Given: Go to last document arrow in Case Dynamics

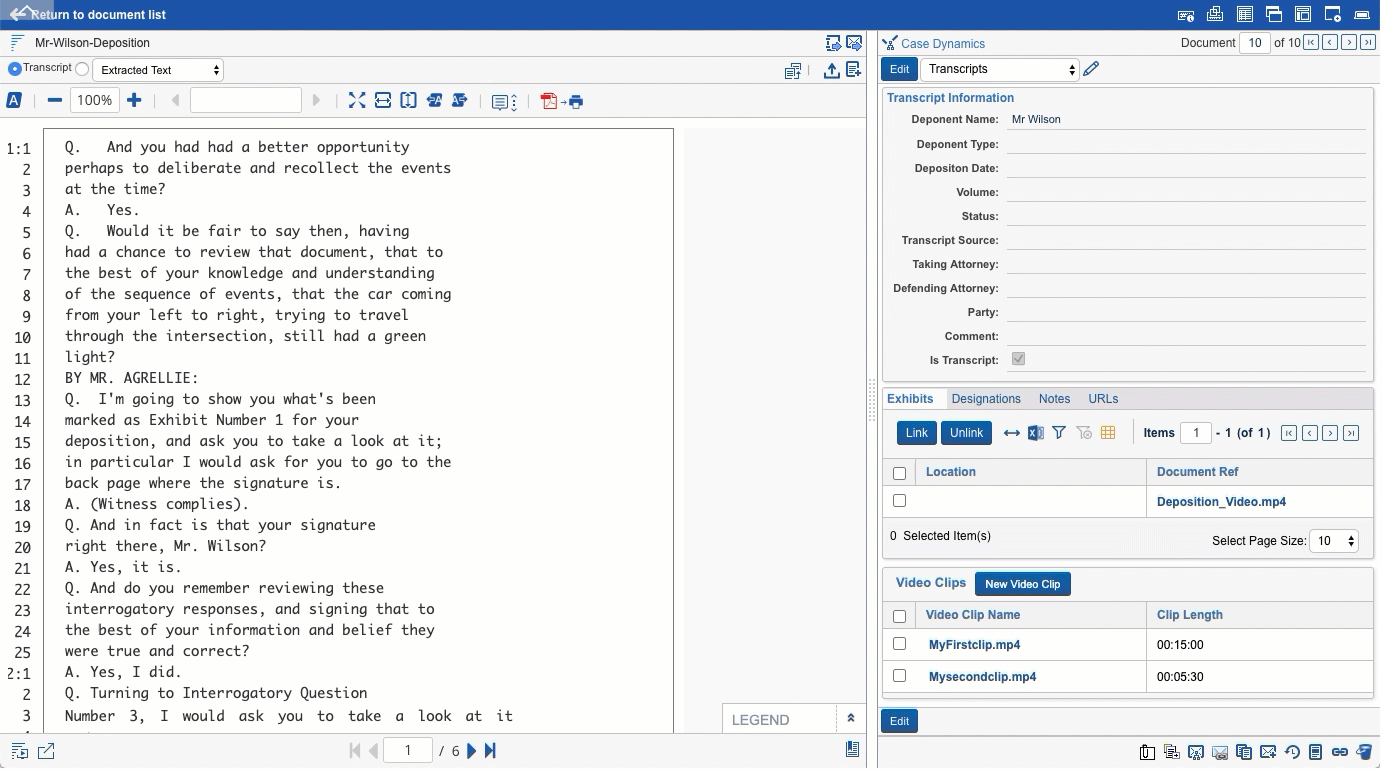Looking at the screenshot, I should click(x=1368, y=42).
